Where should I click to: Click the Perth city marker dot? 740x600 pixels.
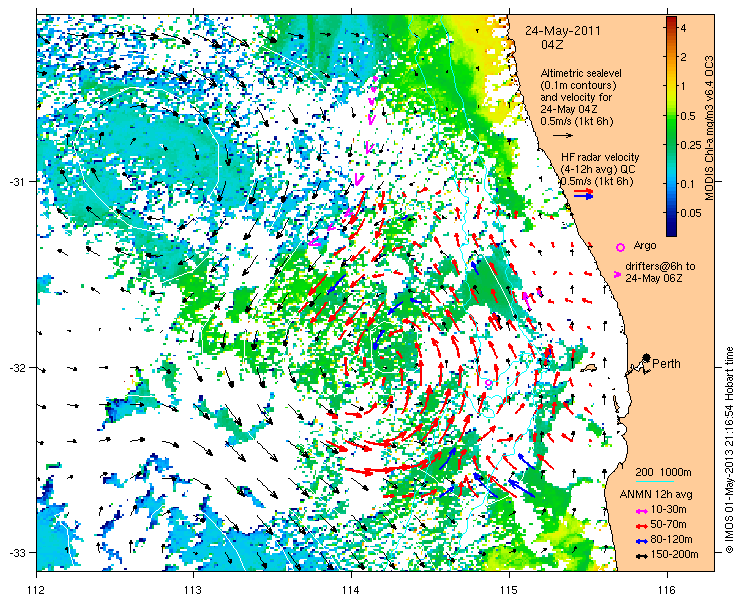646,357
